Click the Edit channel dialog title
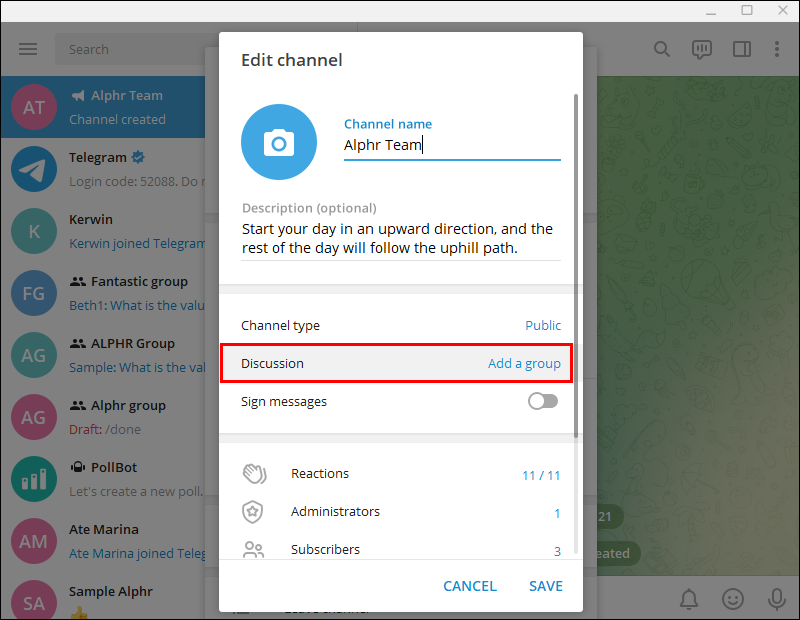Image resolution: width=800 pixels, height=620 pixels. coord(291,60)
